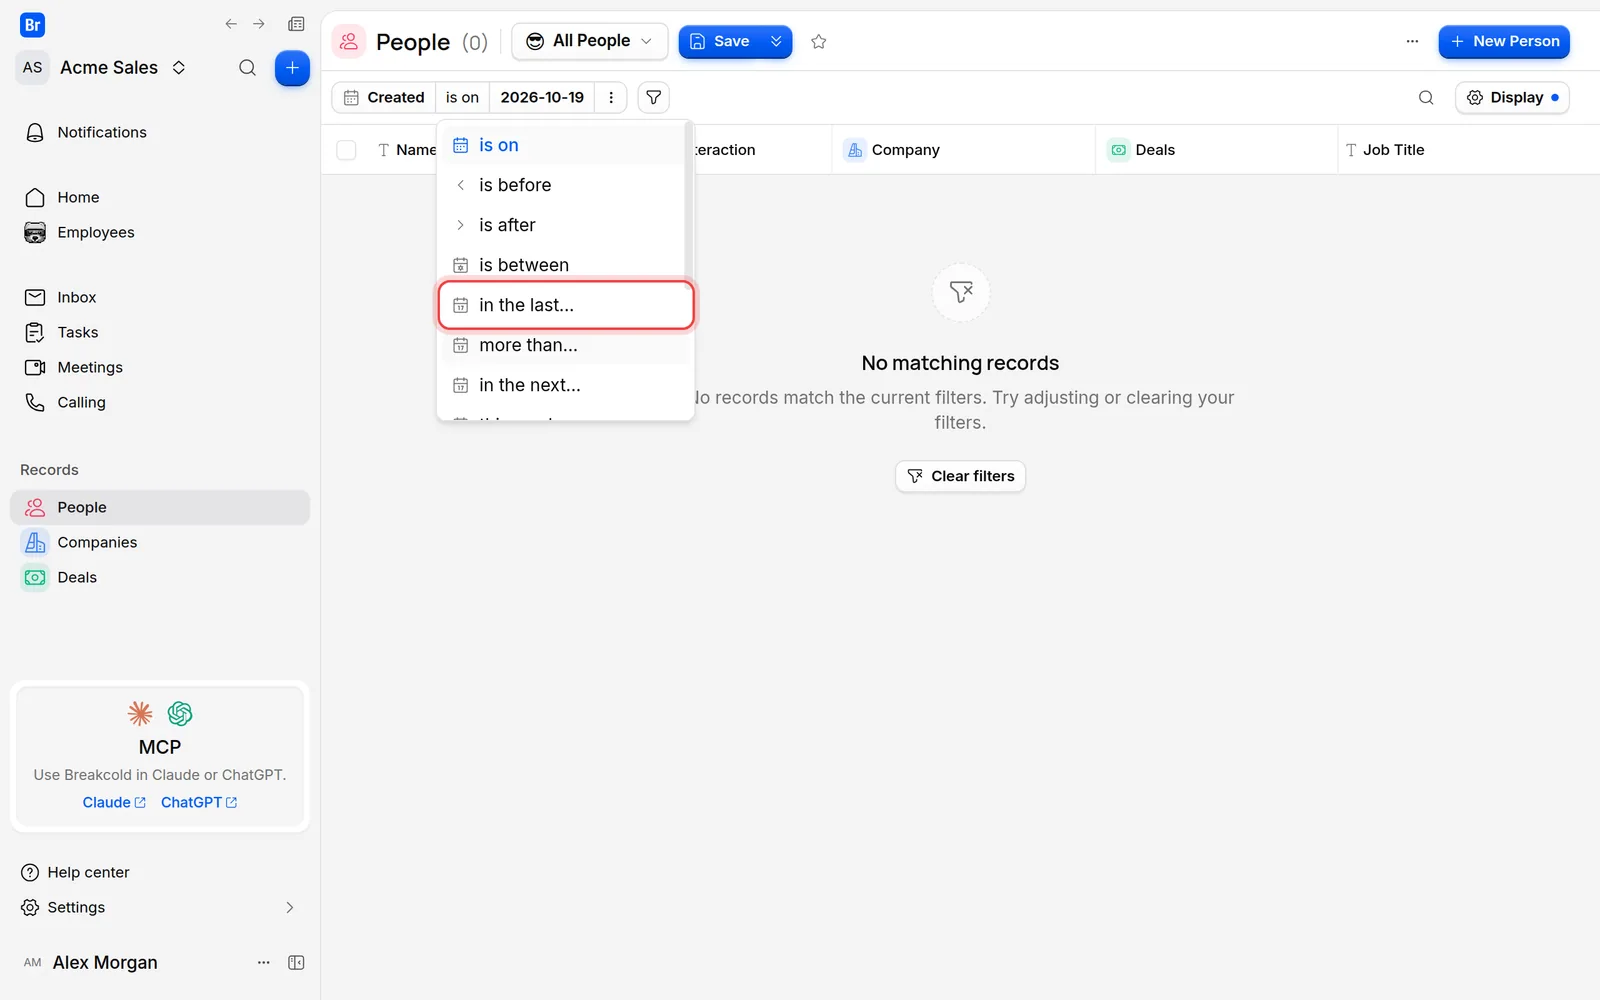Open the add filter funnel icon
Viewport: 1600px width, 1000px height.
point(653,97)
